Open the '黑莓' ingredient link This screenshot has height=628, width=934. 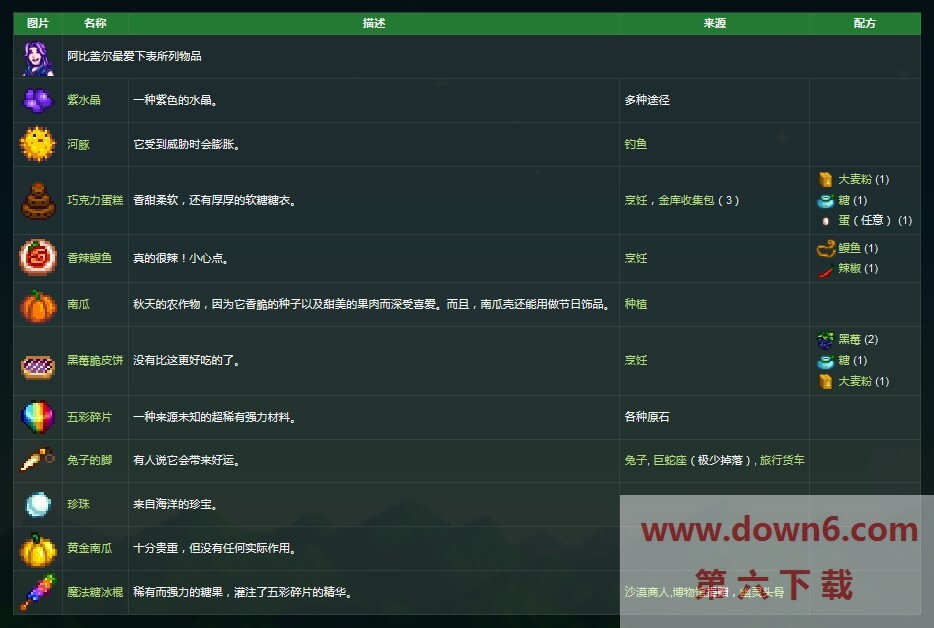pyautogui.click(x=849, y=340)
